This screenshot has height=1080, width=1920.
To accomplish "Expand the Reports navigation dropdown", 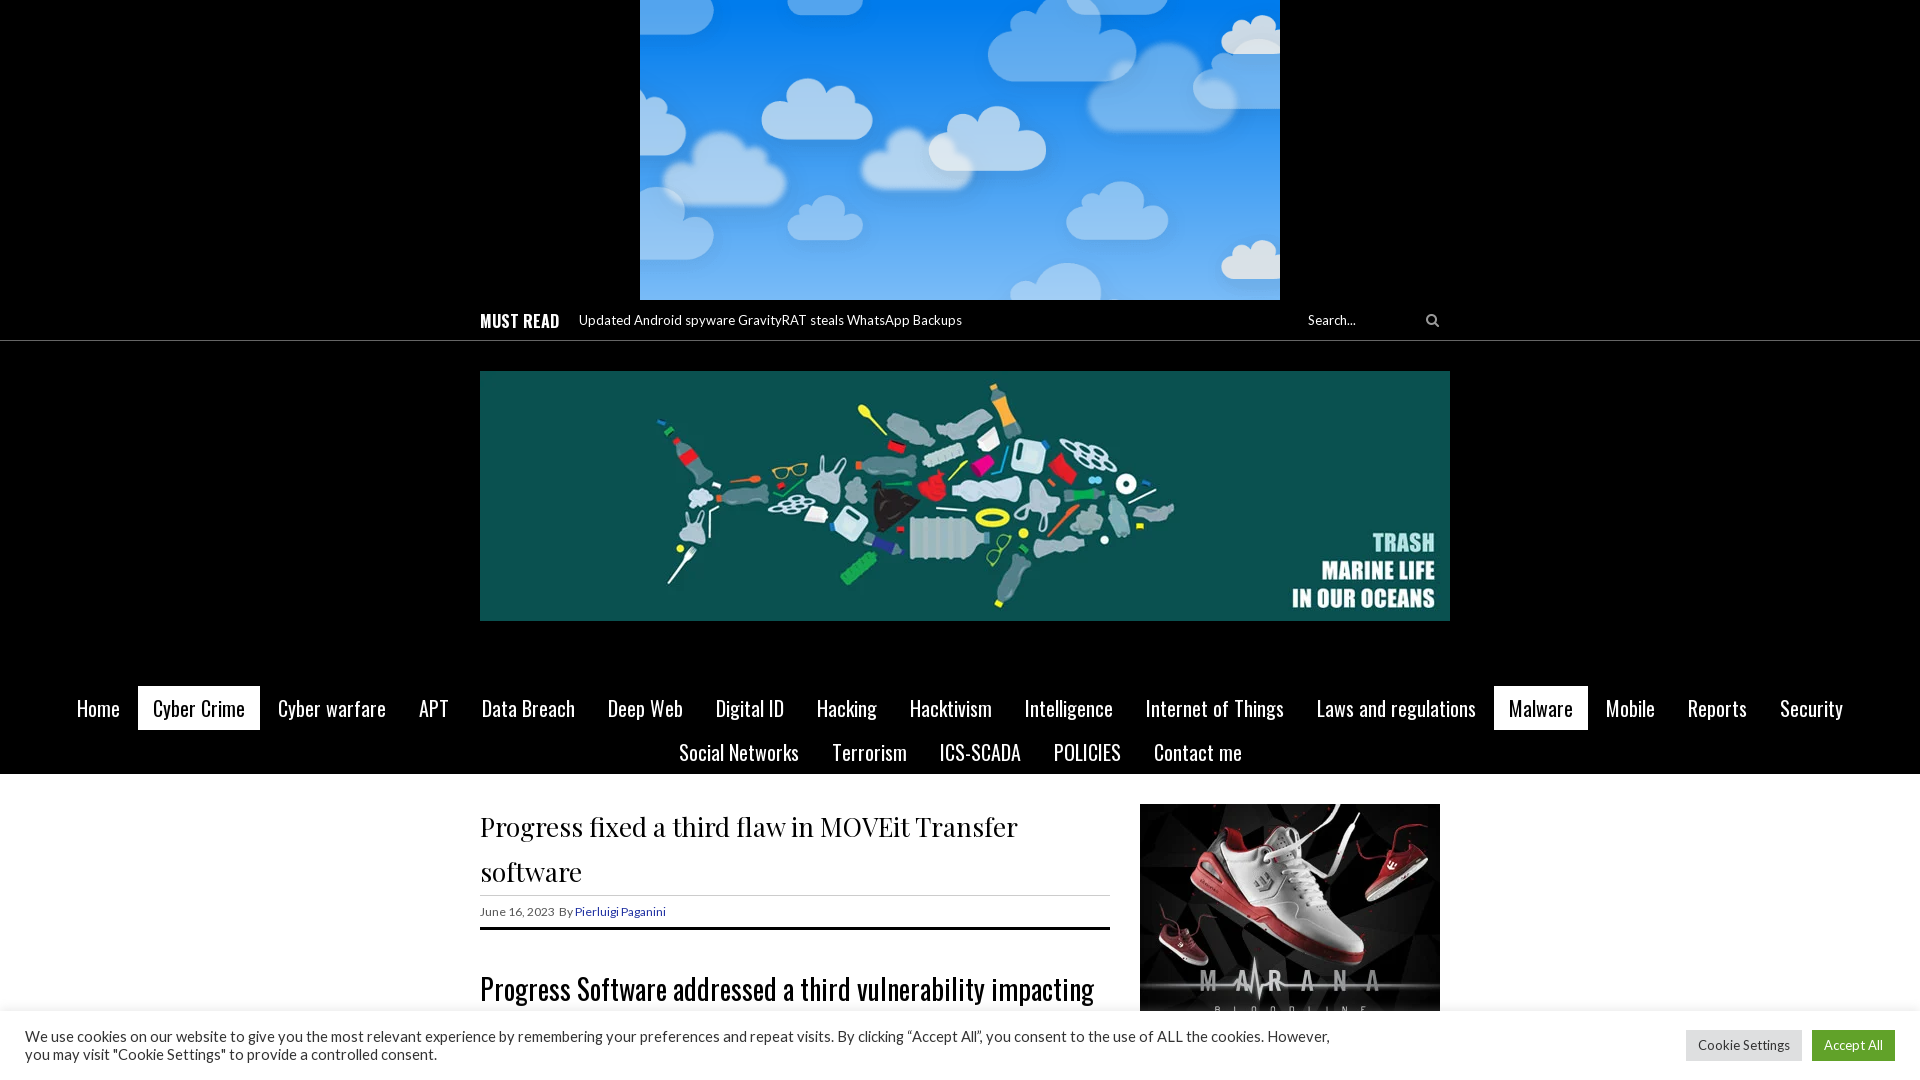I will (x=1717, y=708).
